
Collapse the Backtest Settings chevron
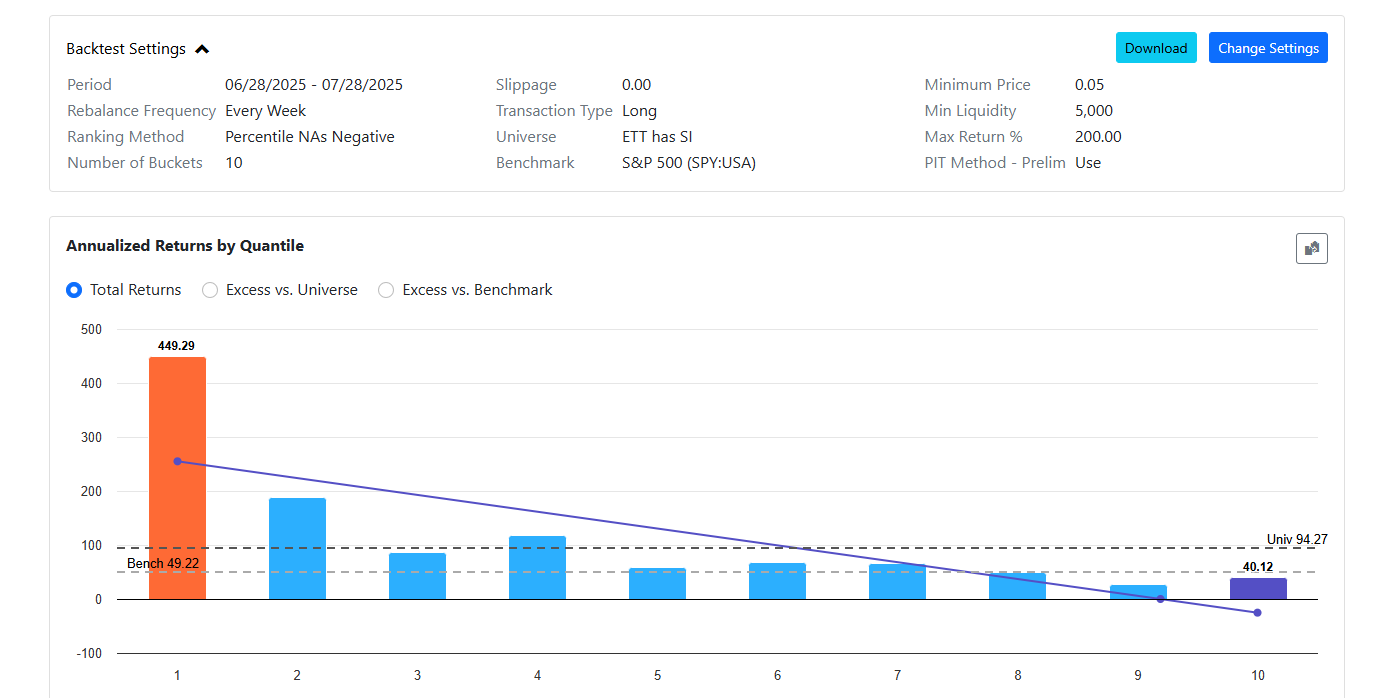203,49
